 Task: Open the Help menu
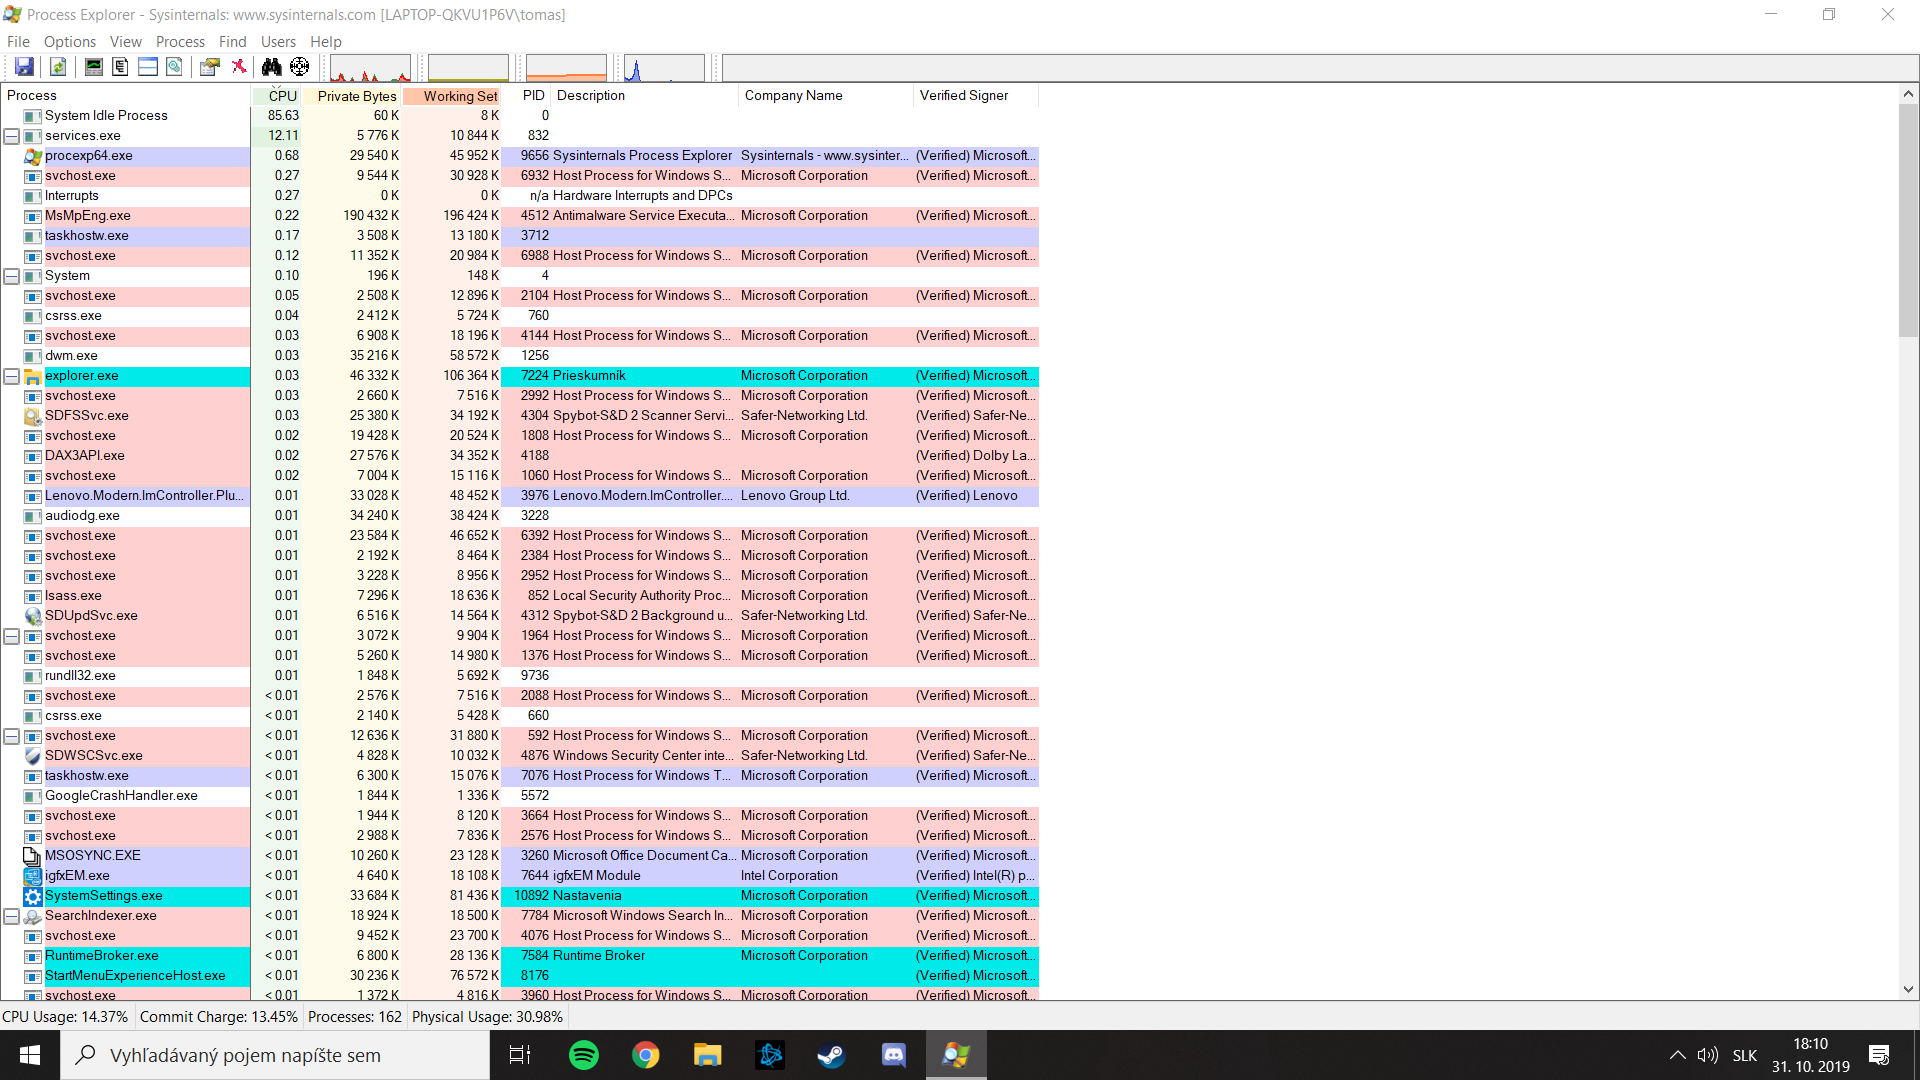(325, 41)
